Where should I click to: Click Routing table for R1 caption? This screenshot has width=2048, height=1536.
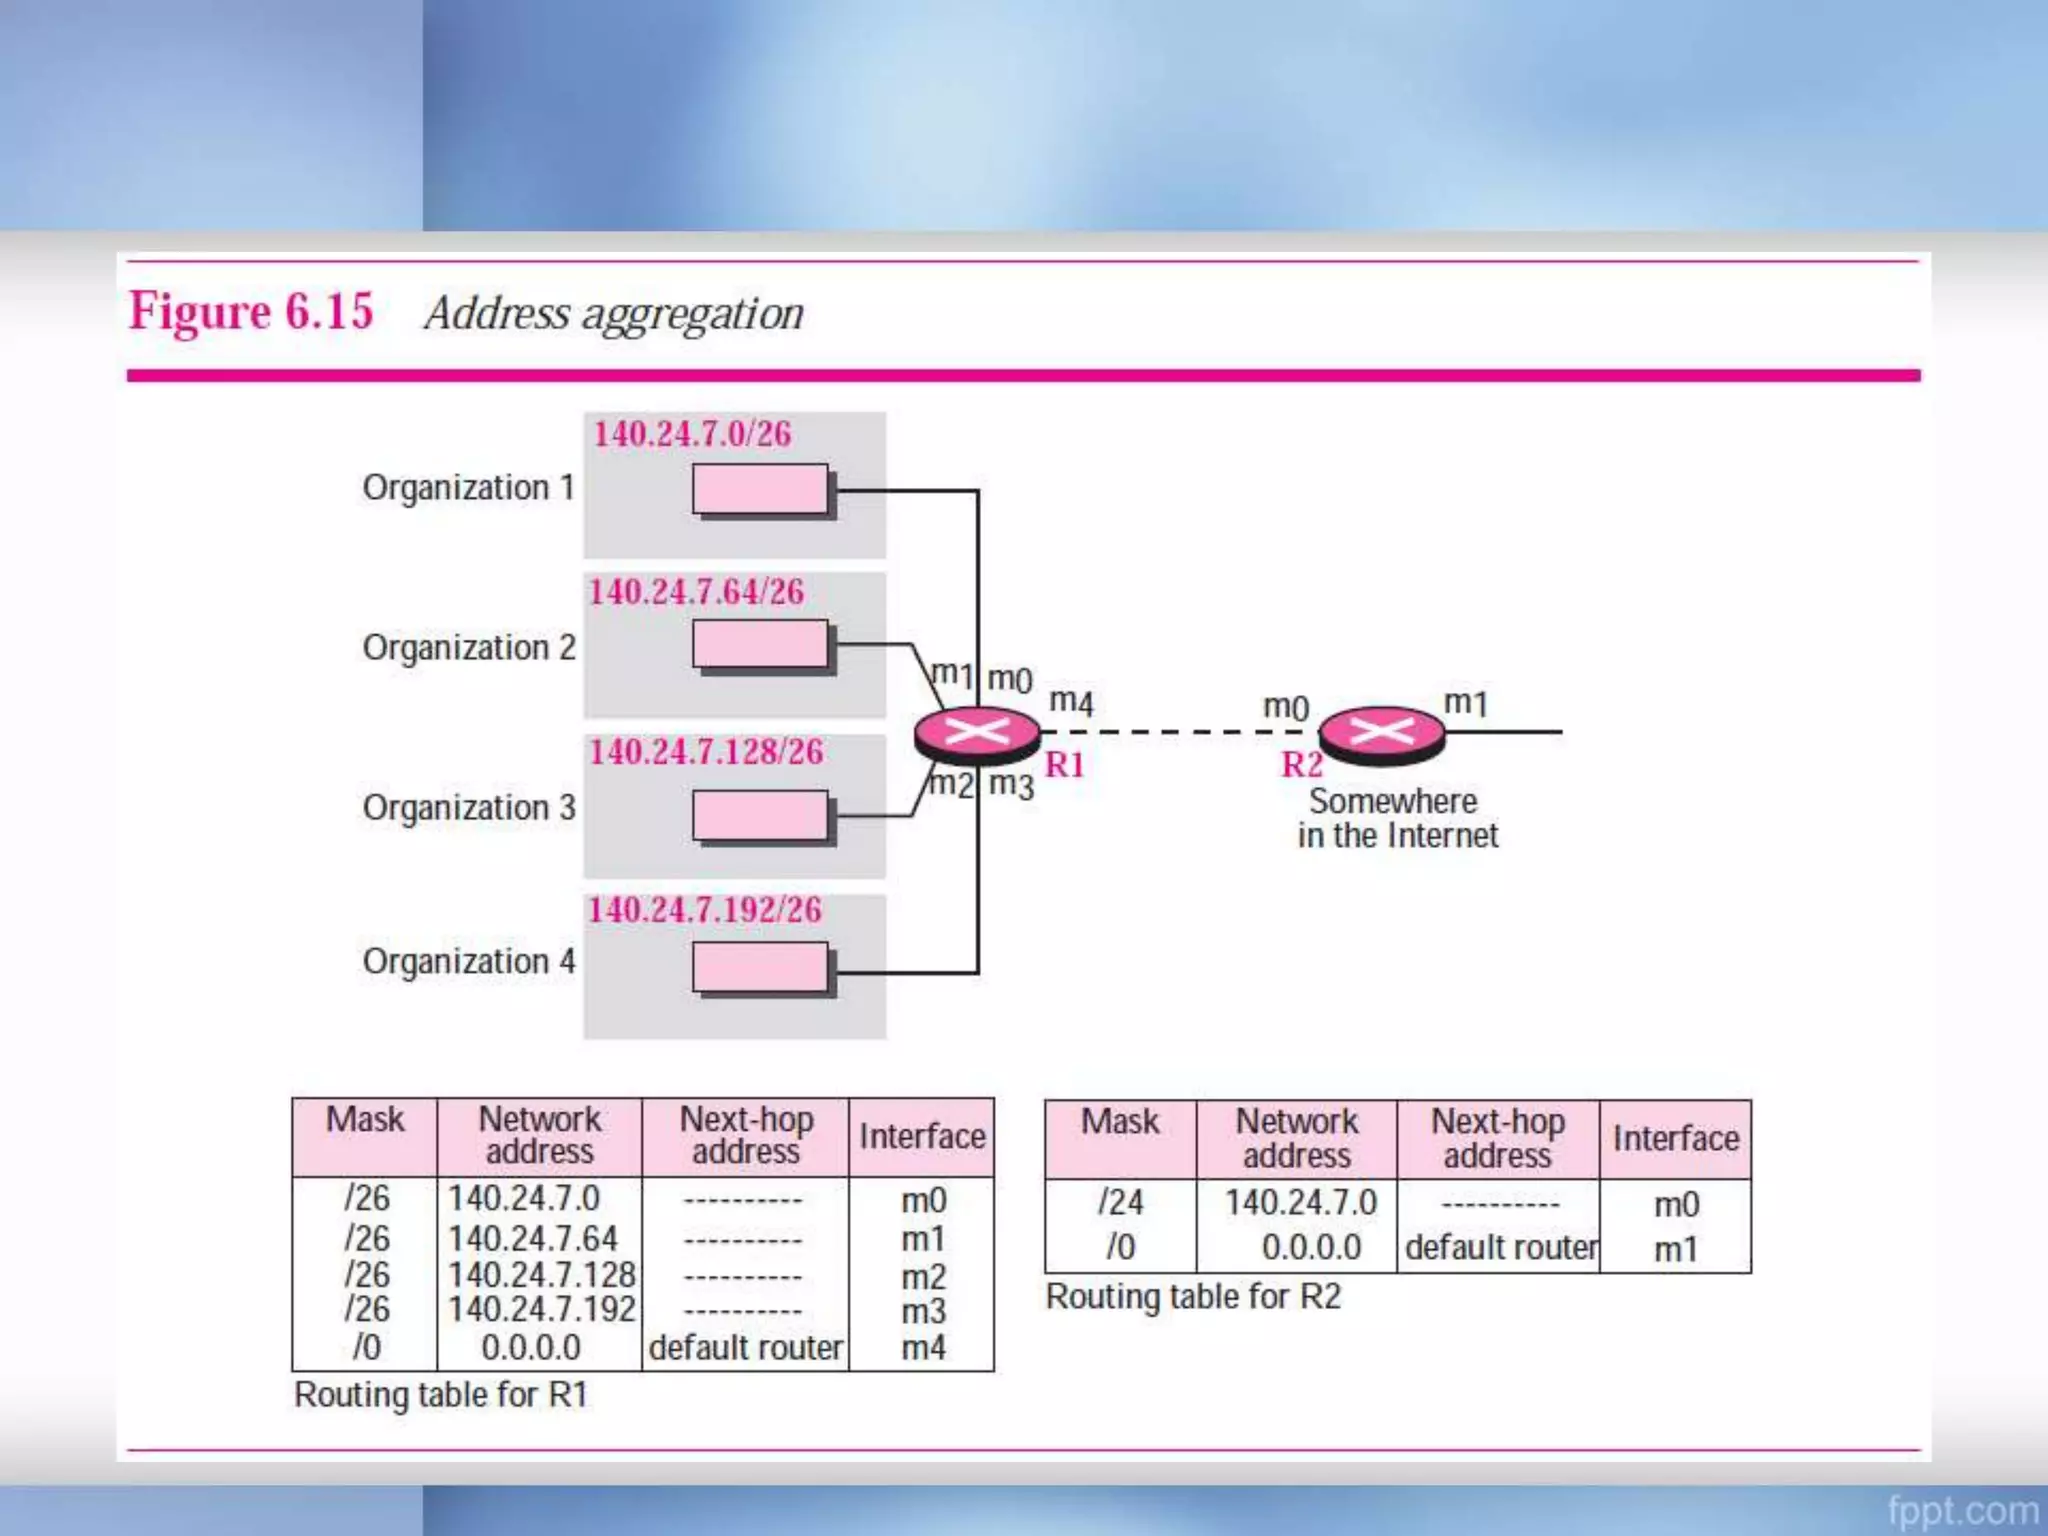[440, 1394]
